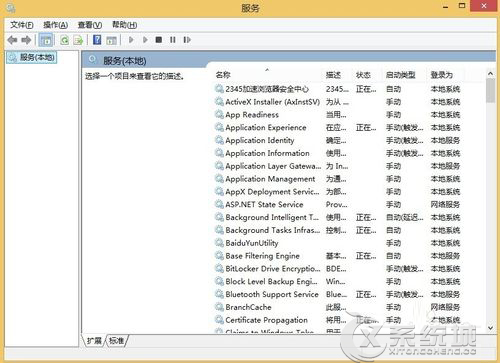The image size is (500, 363).
Task: Click the Pause service icon
Action: click(x=173, y=40)
